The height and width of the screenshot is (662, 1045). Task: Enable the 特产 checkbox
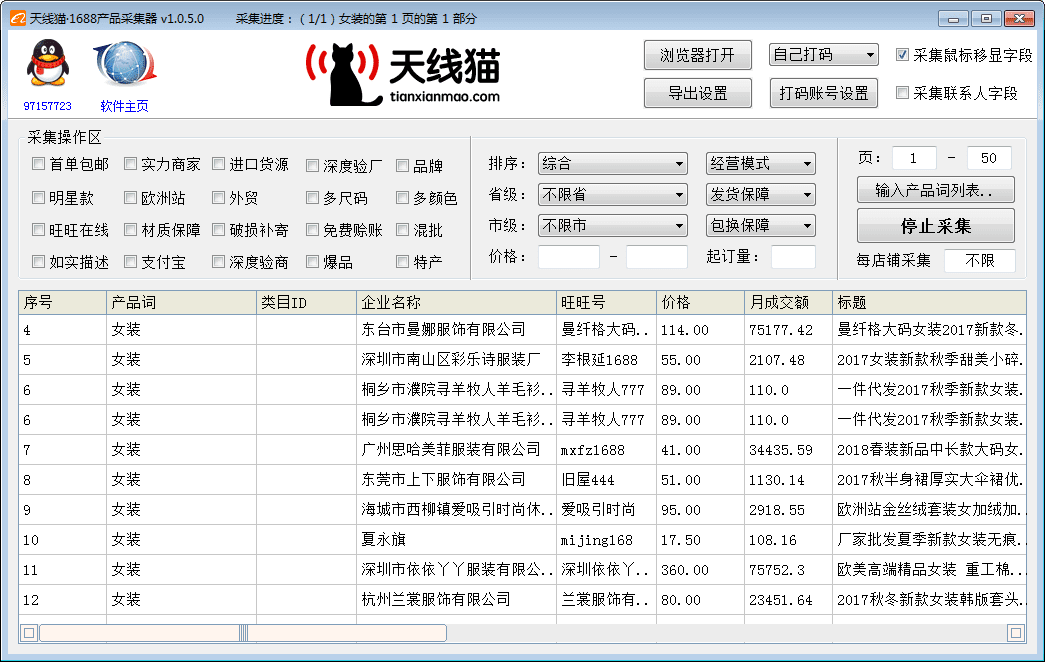pyautogui.click(x=403, y=262)
